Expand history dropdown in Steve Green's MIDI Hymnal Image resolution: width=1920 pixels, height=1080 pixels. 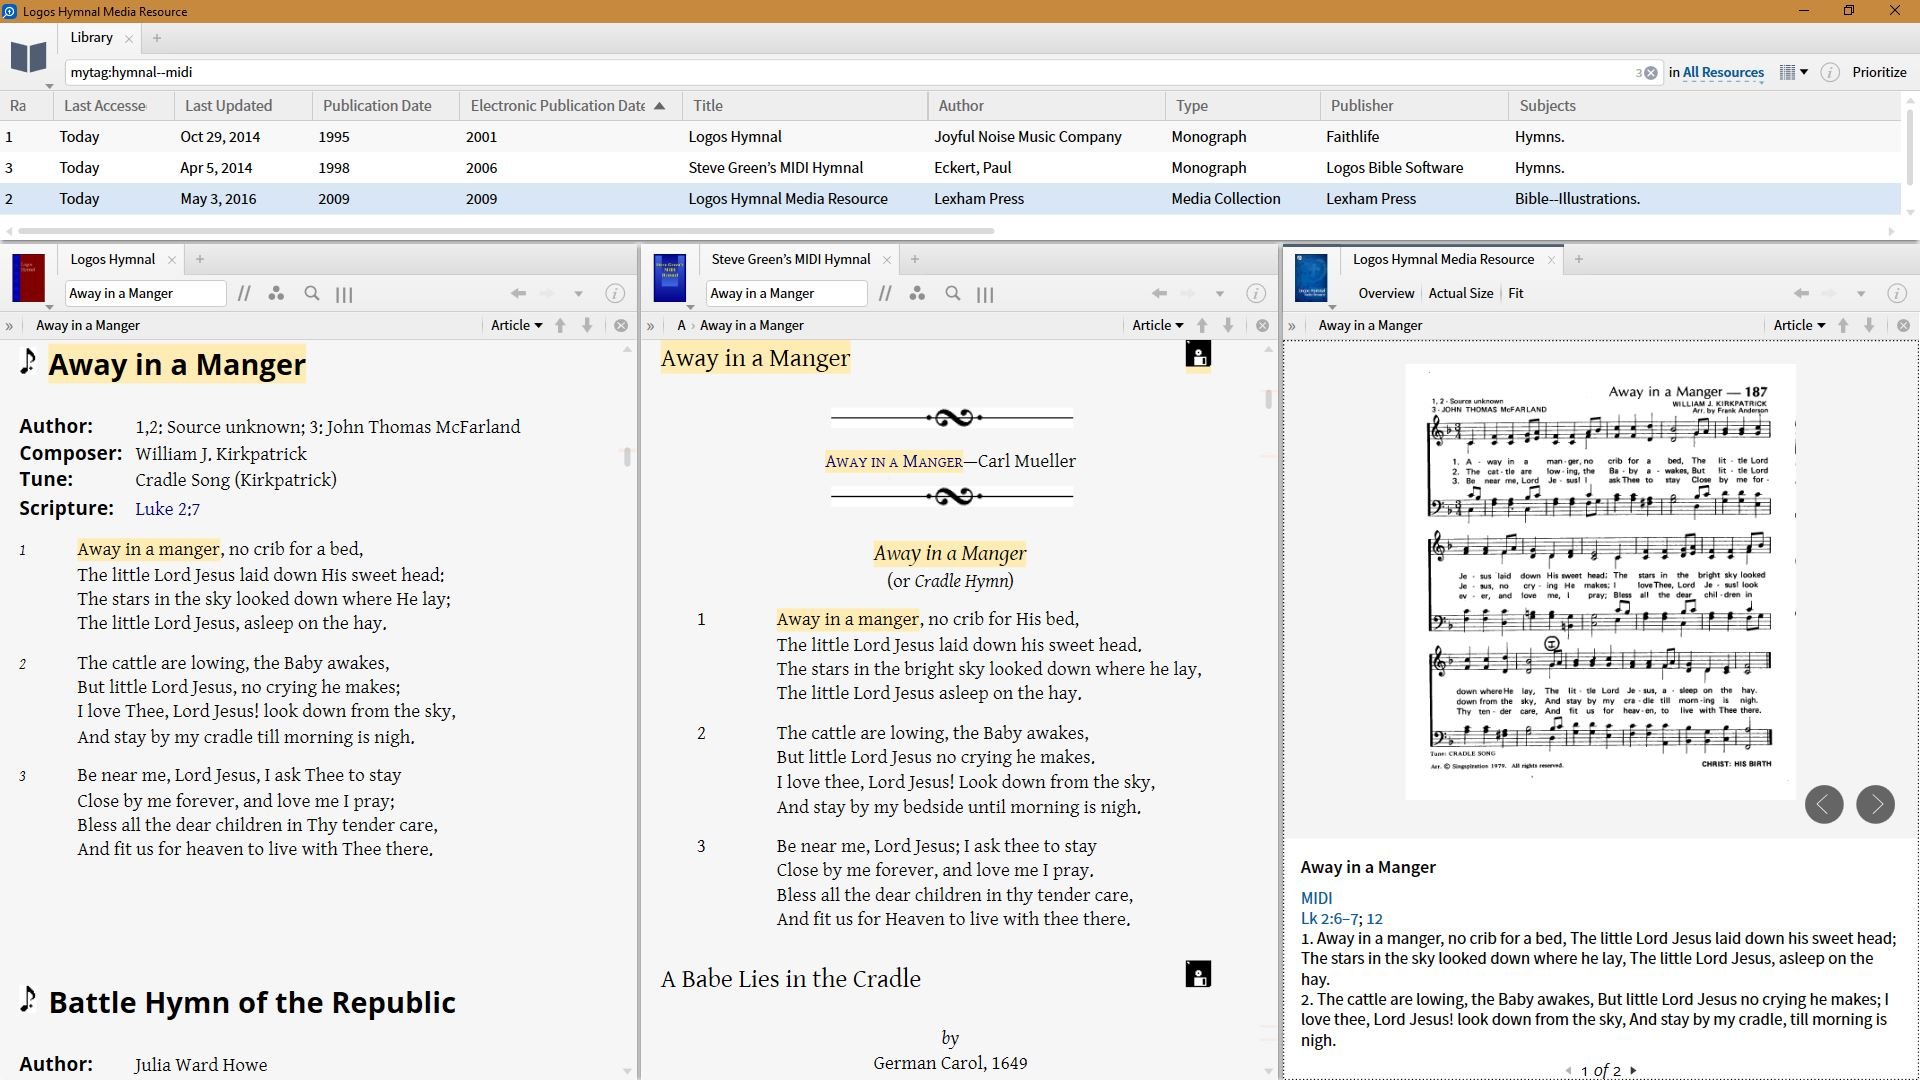1219,294
